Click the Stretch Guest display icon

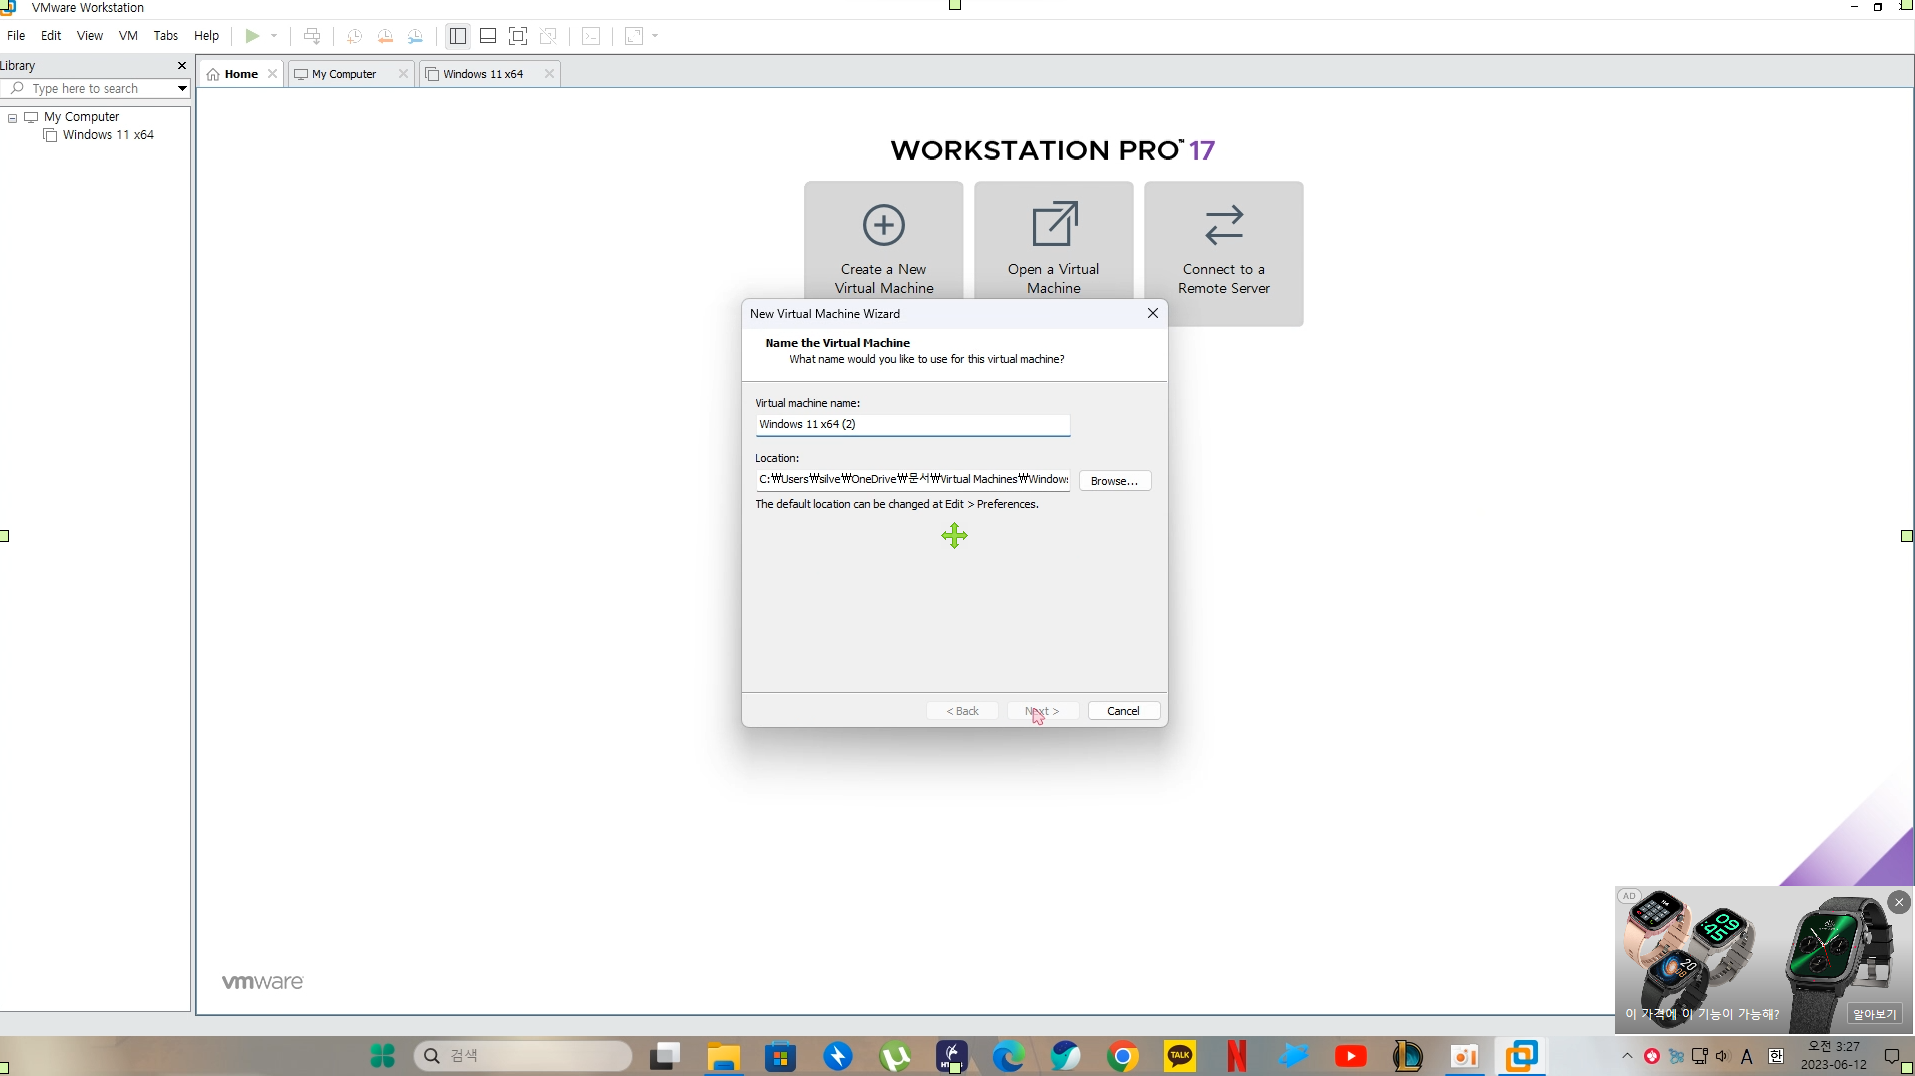pyautogui.click(x=634, y=36)
